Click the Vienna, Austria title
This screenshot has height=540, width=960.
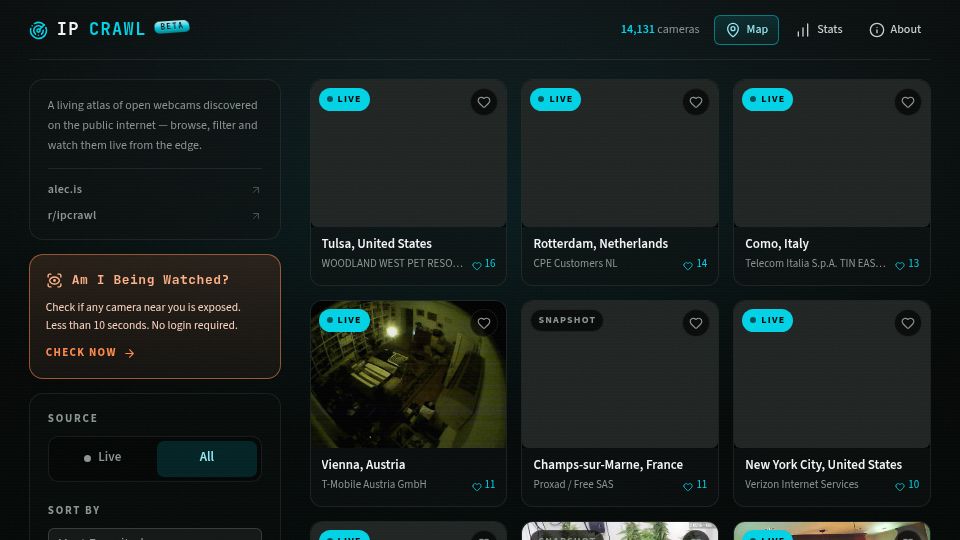pos(363,465)
